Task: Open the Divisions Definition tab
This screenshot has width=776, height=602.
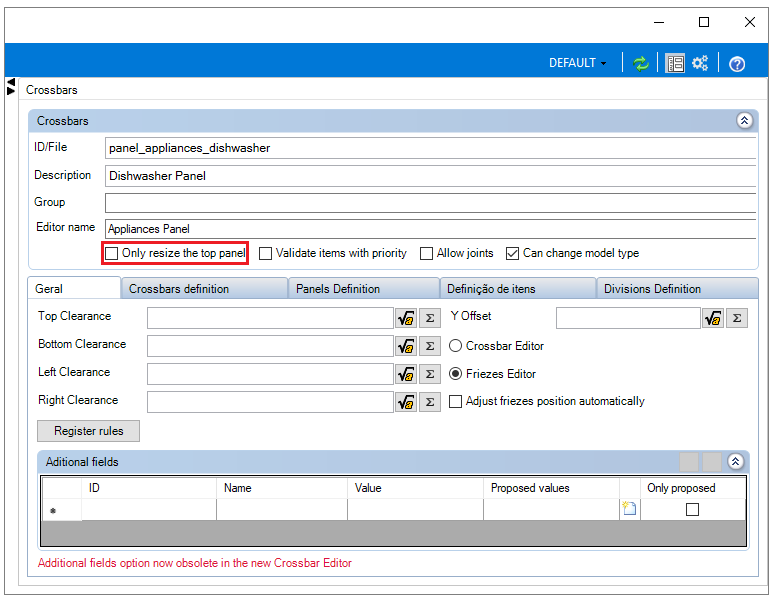Action: coord(678,289)
